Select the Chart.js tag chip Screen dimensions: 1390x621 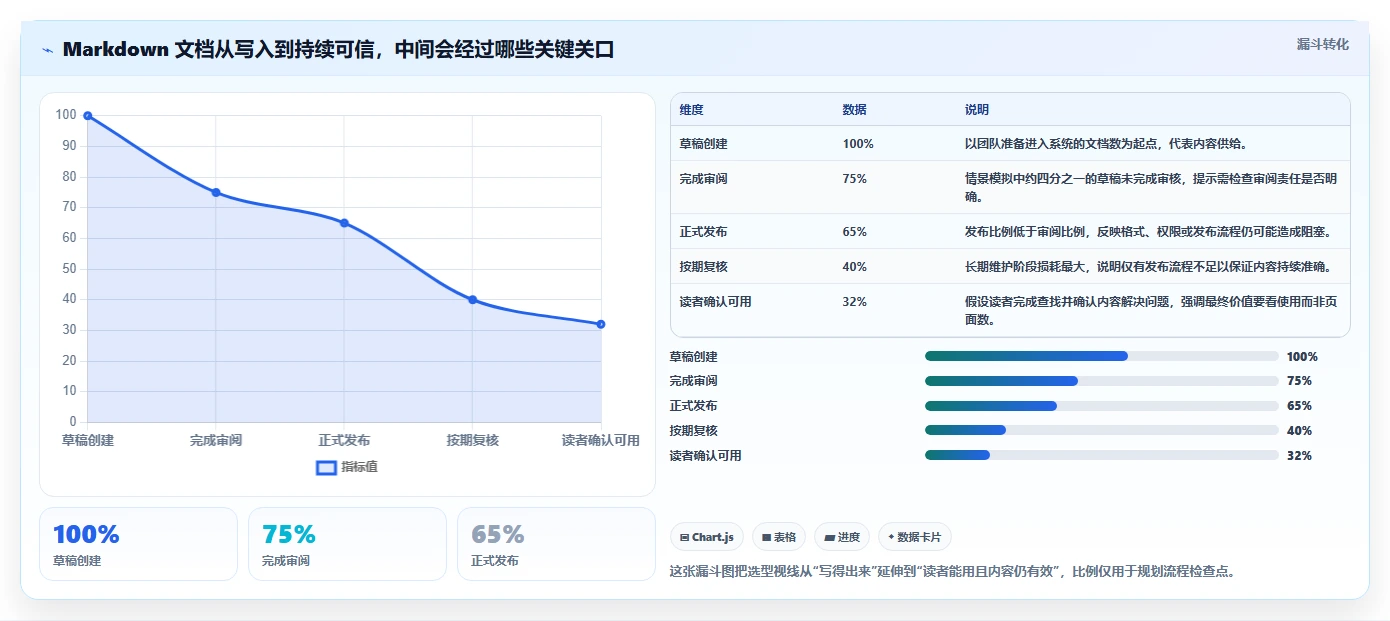click(707, 537)
